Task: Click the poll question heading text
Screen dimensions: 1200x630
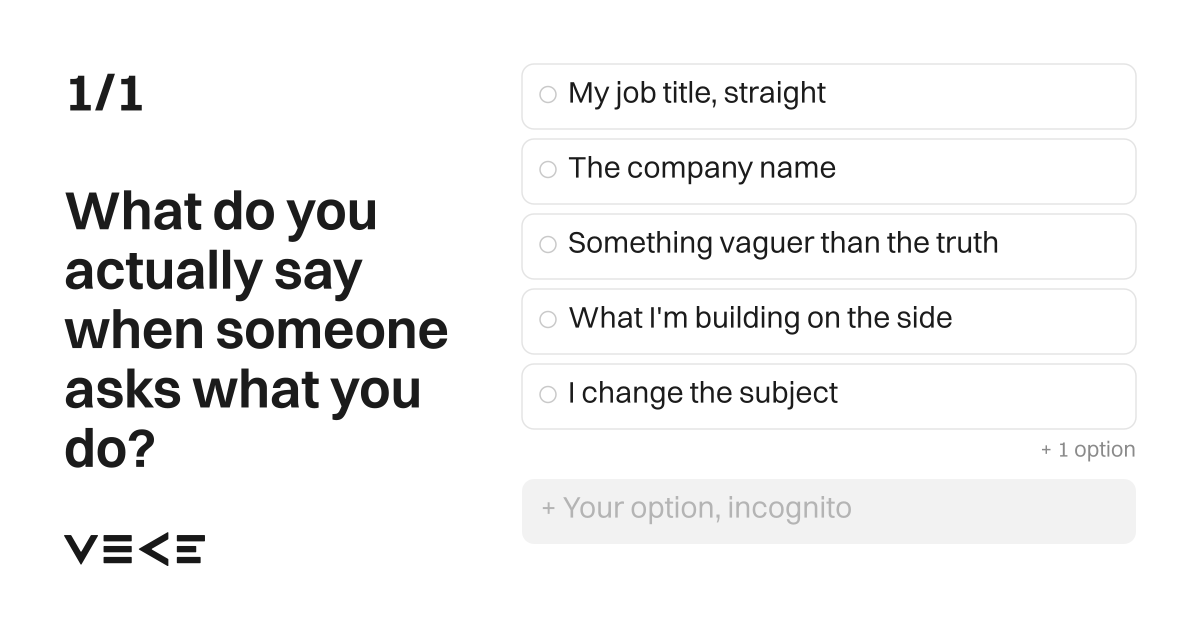Action: pyautogui.click(x=256, y=330)
